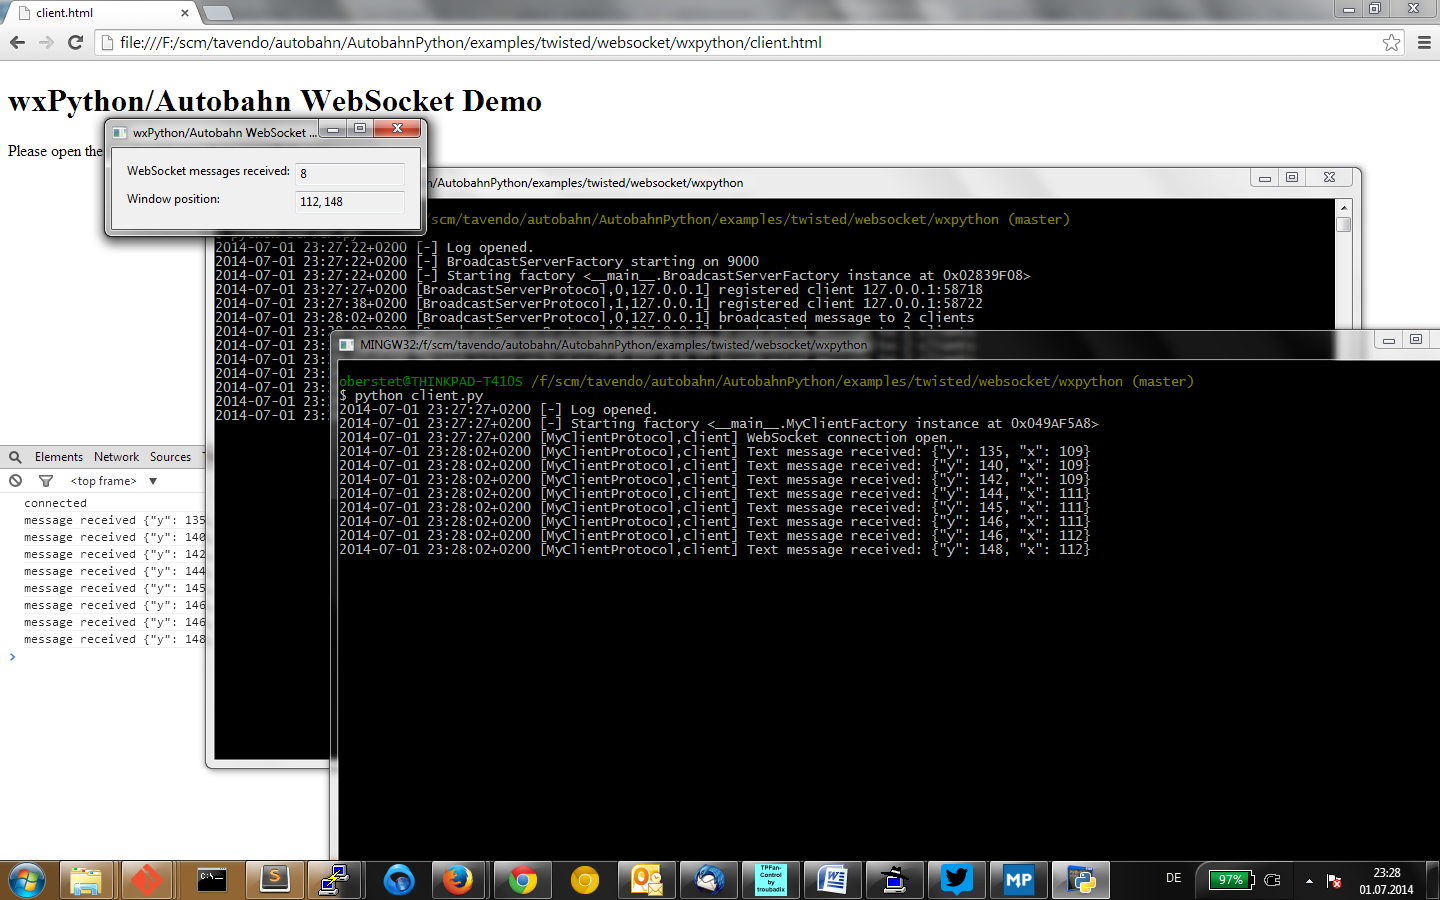Launch Sublime Text from the taskbar

tap(273, 880)
